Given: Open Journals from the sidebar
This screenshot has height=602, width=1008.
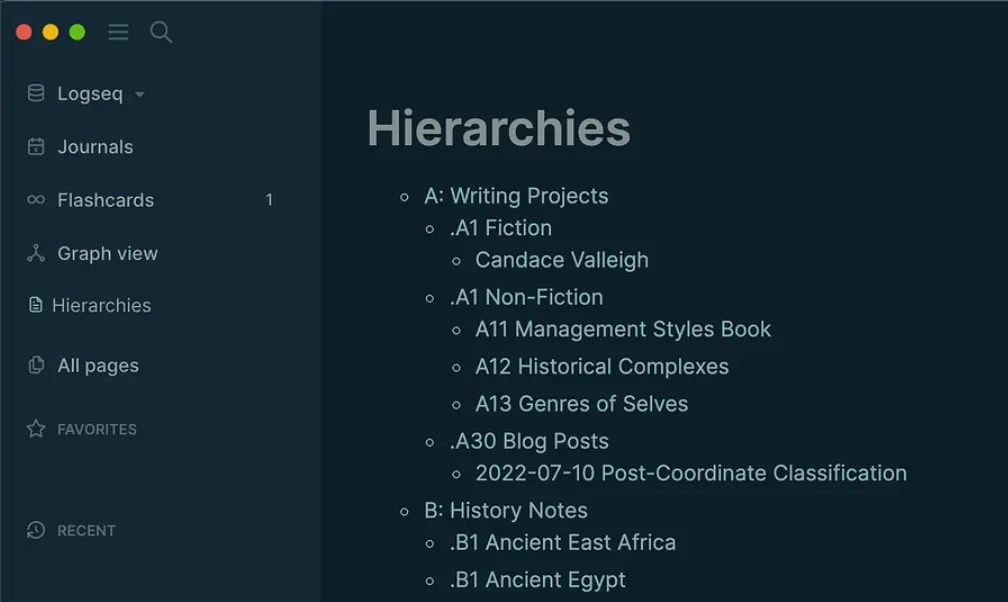Looking at the screenshot, I should pos(95,147).
